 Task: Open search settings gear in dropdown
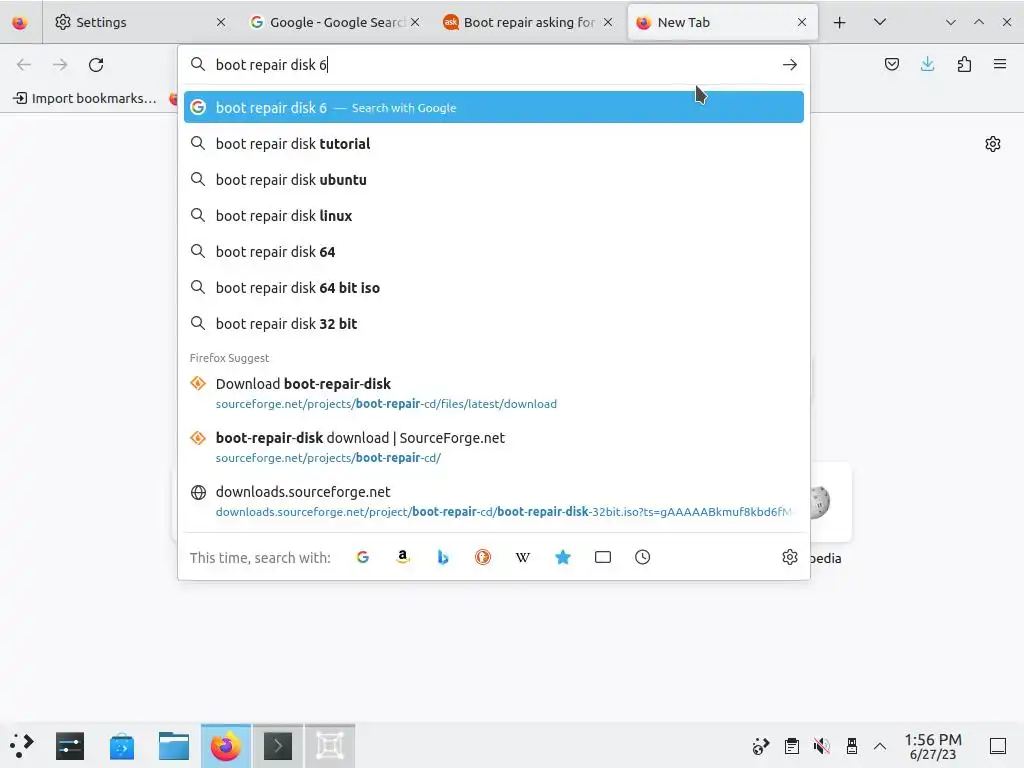click(790, 557)
